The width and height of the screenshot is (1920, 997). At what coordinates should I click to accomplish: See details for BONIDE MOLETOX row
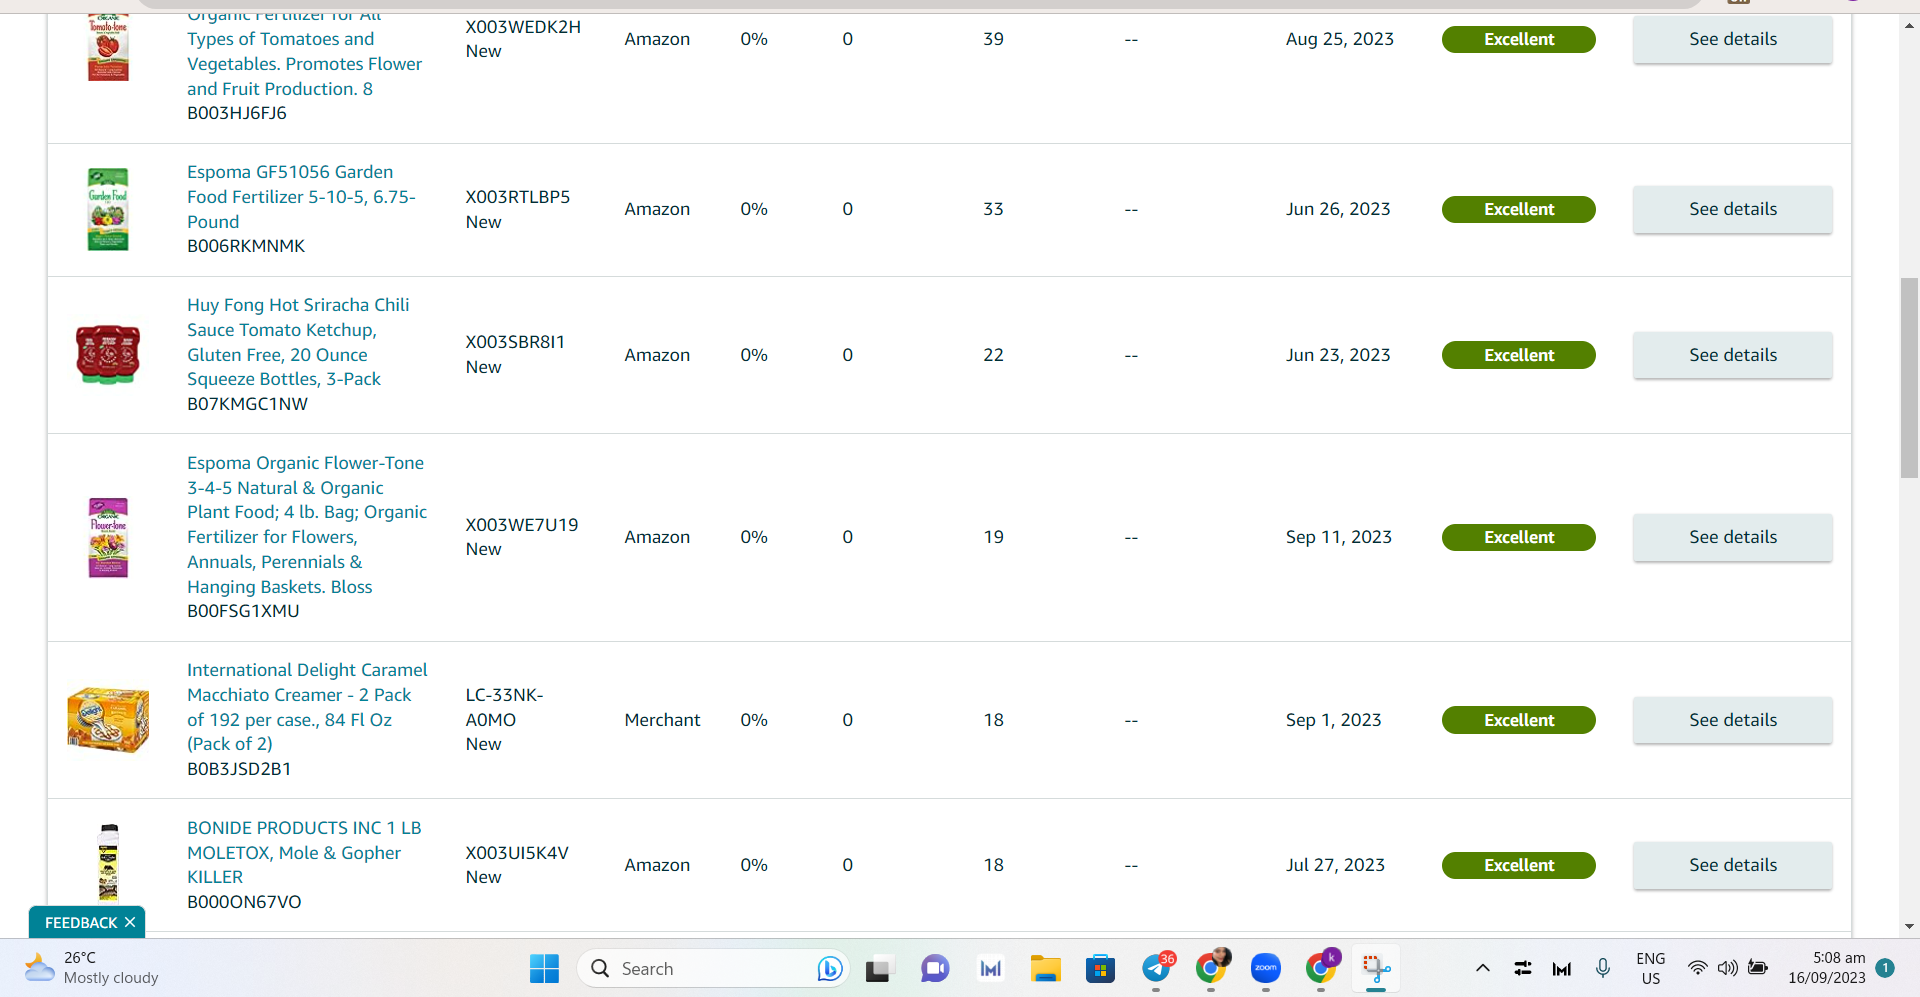point(1733,865)
